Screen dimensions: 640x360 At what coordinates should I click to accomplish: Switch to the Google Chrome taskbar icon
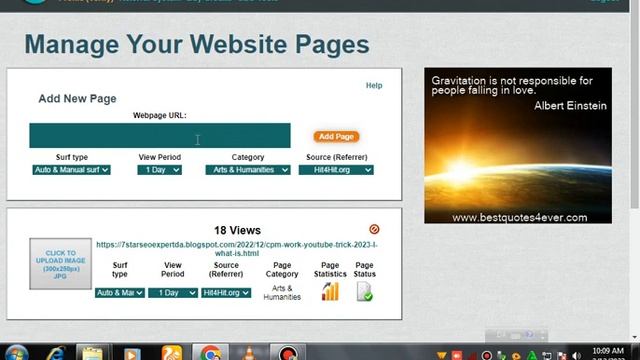pyautogui.click(x=211, y=353)
